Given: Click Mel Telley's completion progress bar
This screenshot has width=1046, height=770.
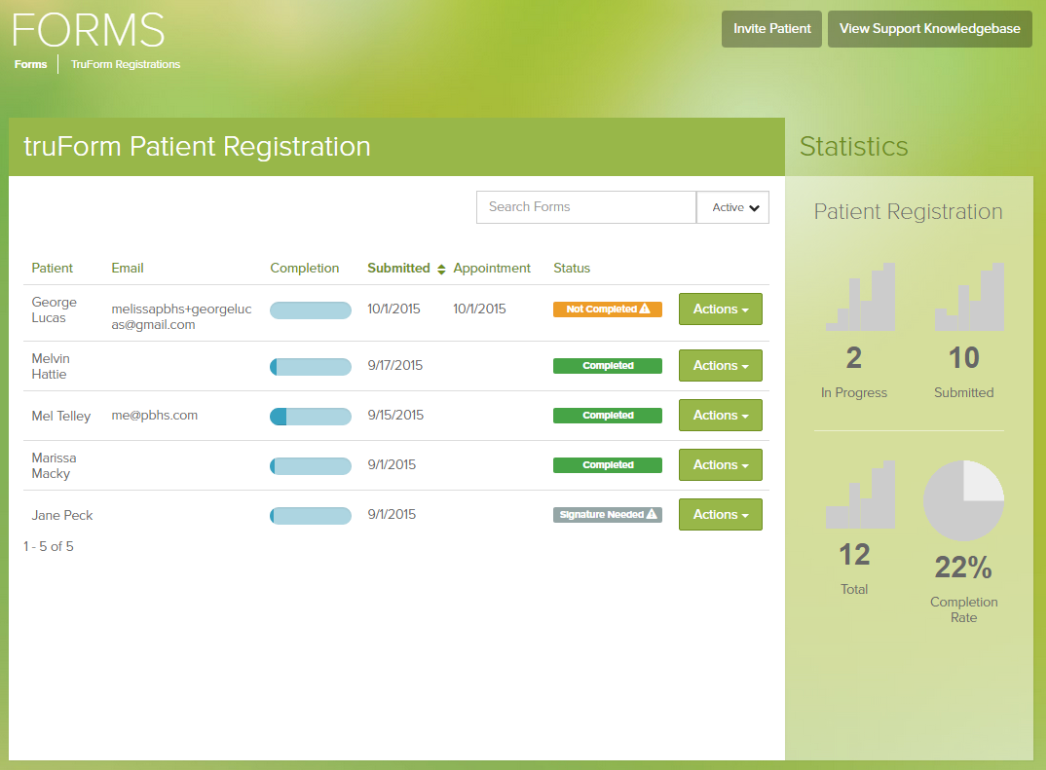Looking at the screenshot, I should 310,416.
